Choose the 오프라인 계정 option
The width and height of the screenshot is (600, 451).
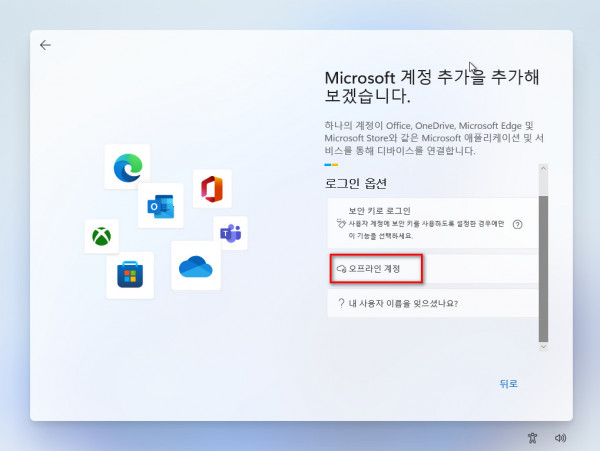point(433,269)
